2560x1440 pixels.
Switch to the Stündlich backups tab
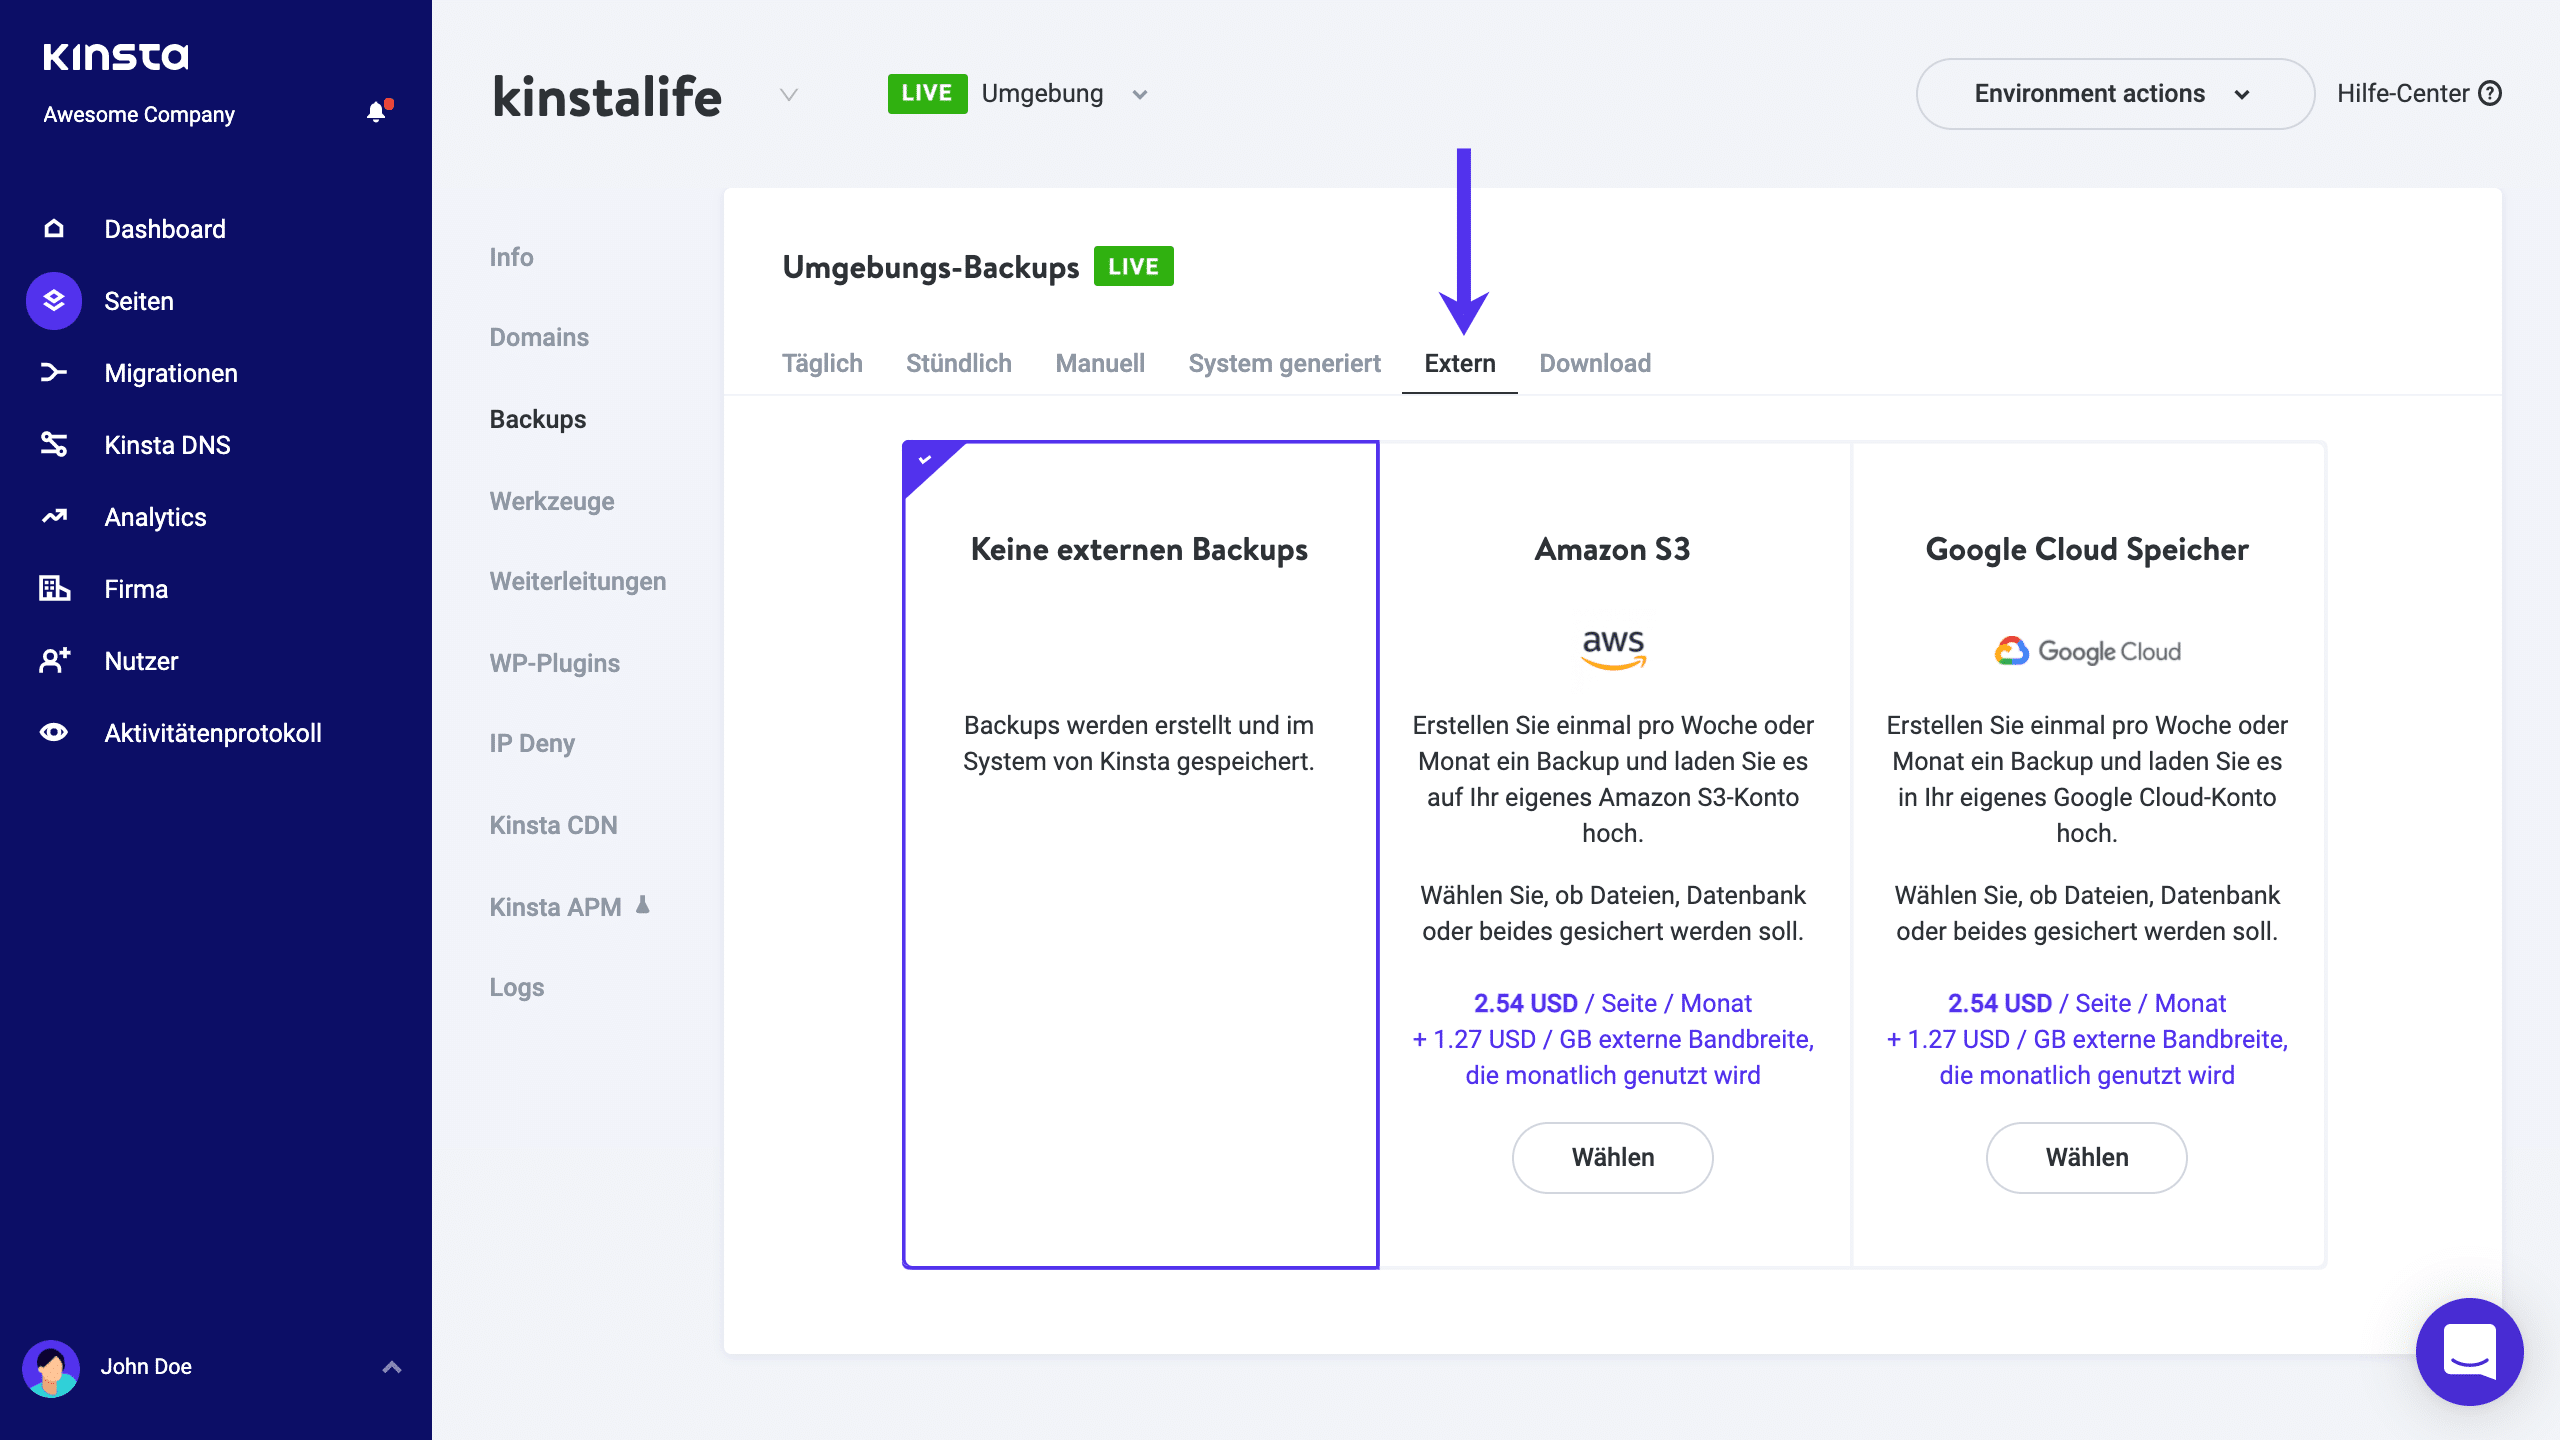958,363
